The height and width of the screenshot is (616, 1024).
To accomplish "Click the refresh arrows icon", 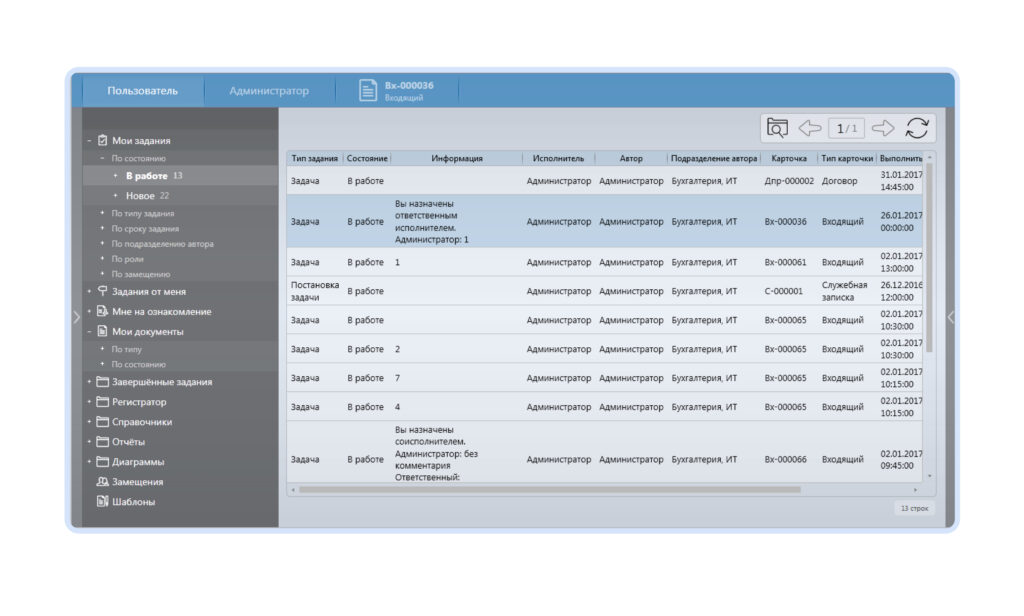I will click(x=916, y=128).
